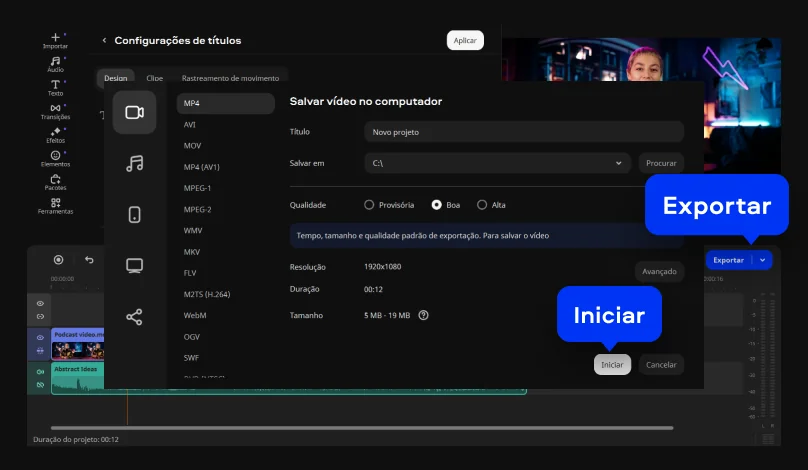Go back from Configurações de títulos

pos(104,41)
